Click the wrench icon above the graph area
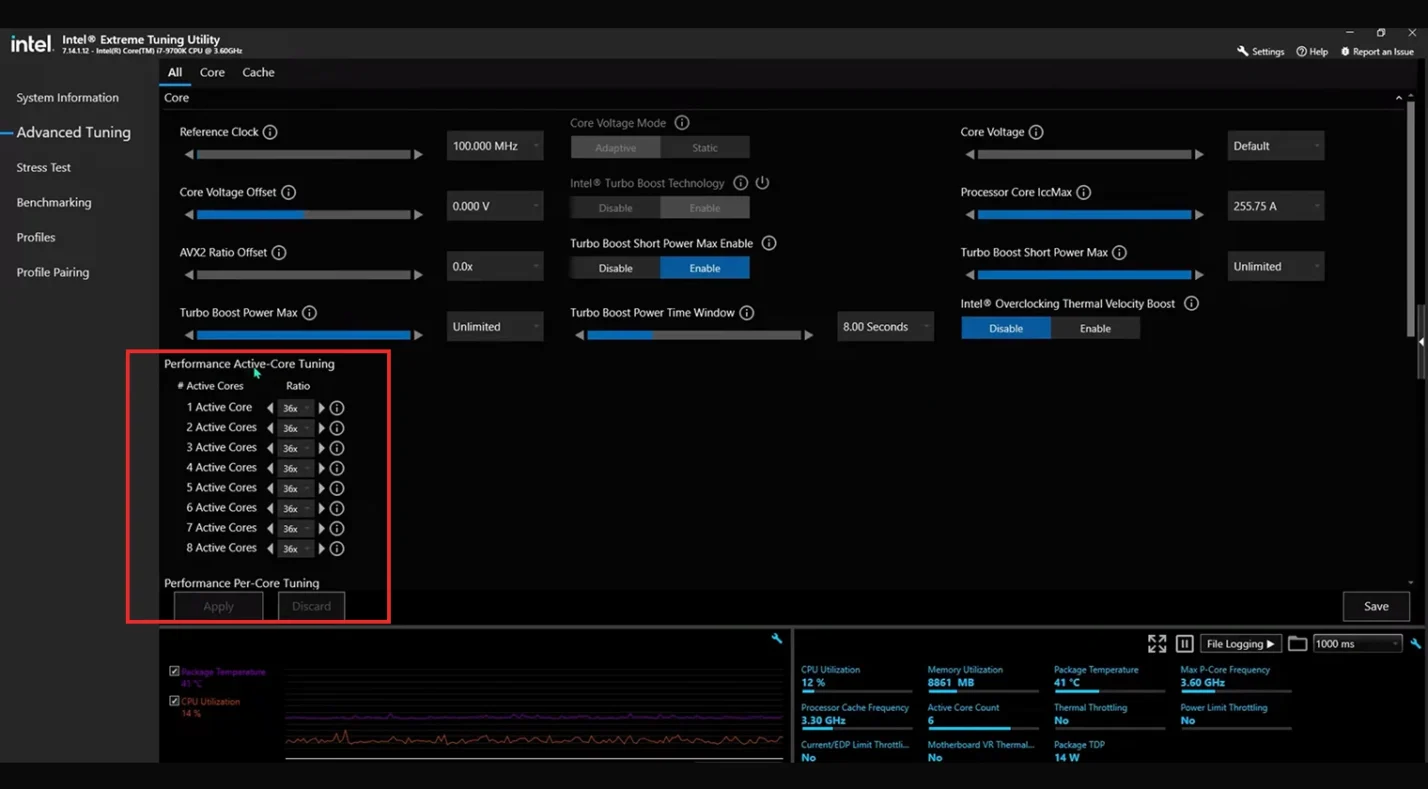 pos(777,638)
